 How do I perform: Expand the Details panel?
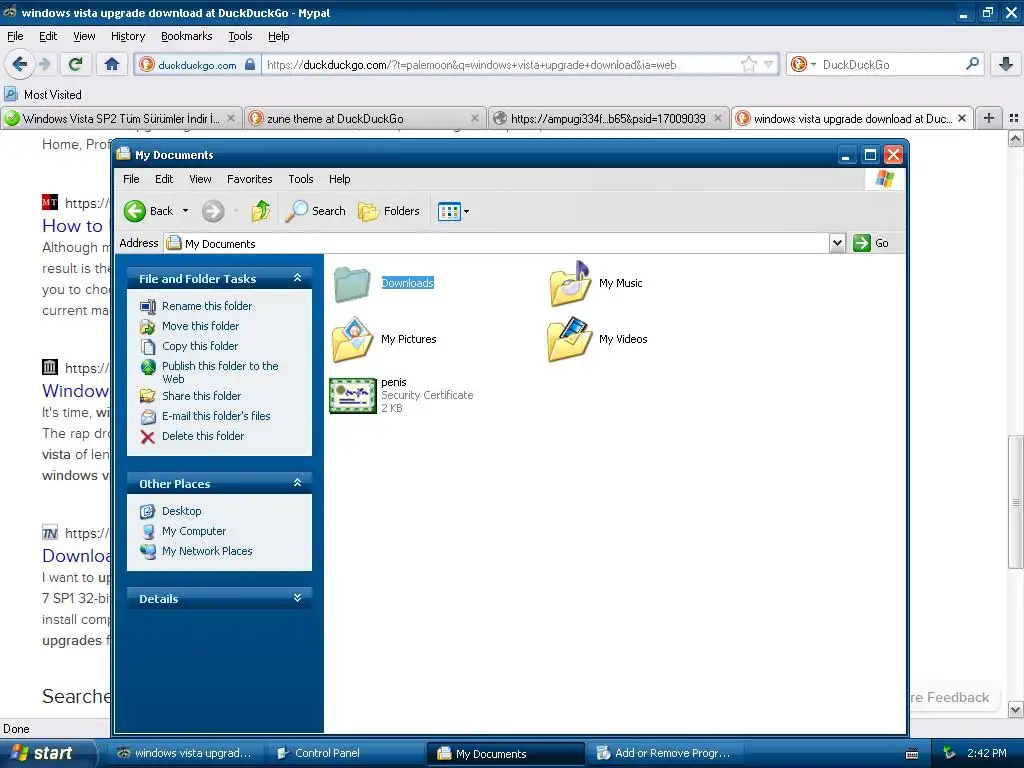297,598
